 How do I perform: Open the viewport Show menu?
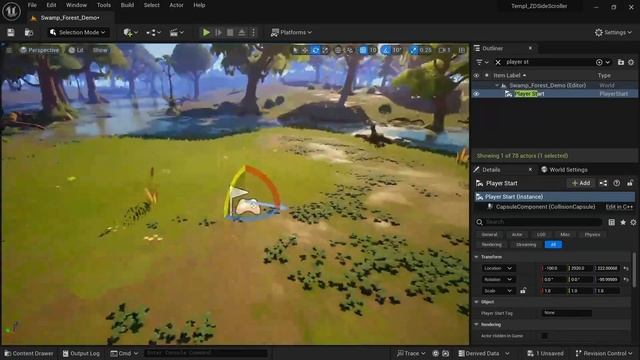[100, 50]
